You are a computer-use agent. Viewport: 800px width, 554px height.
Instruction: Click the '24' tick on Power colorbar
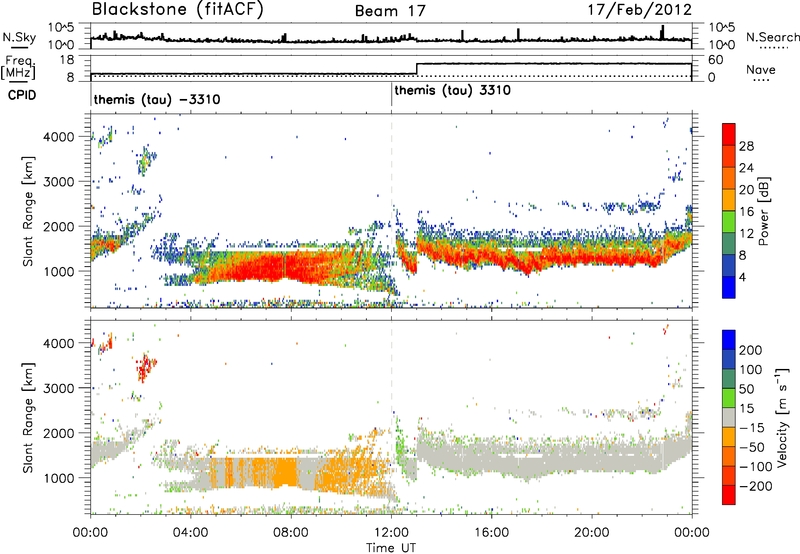tap(746, 168)
